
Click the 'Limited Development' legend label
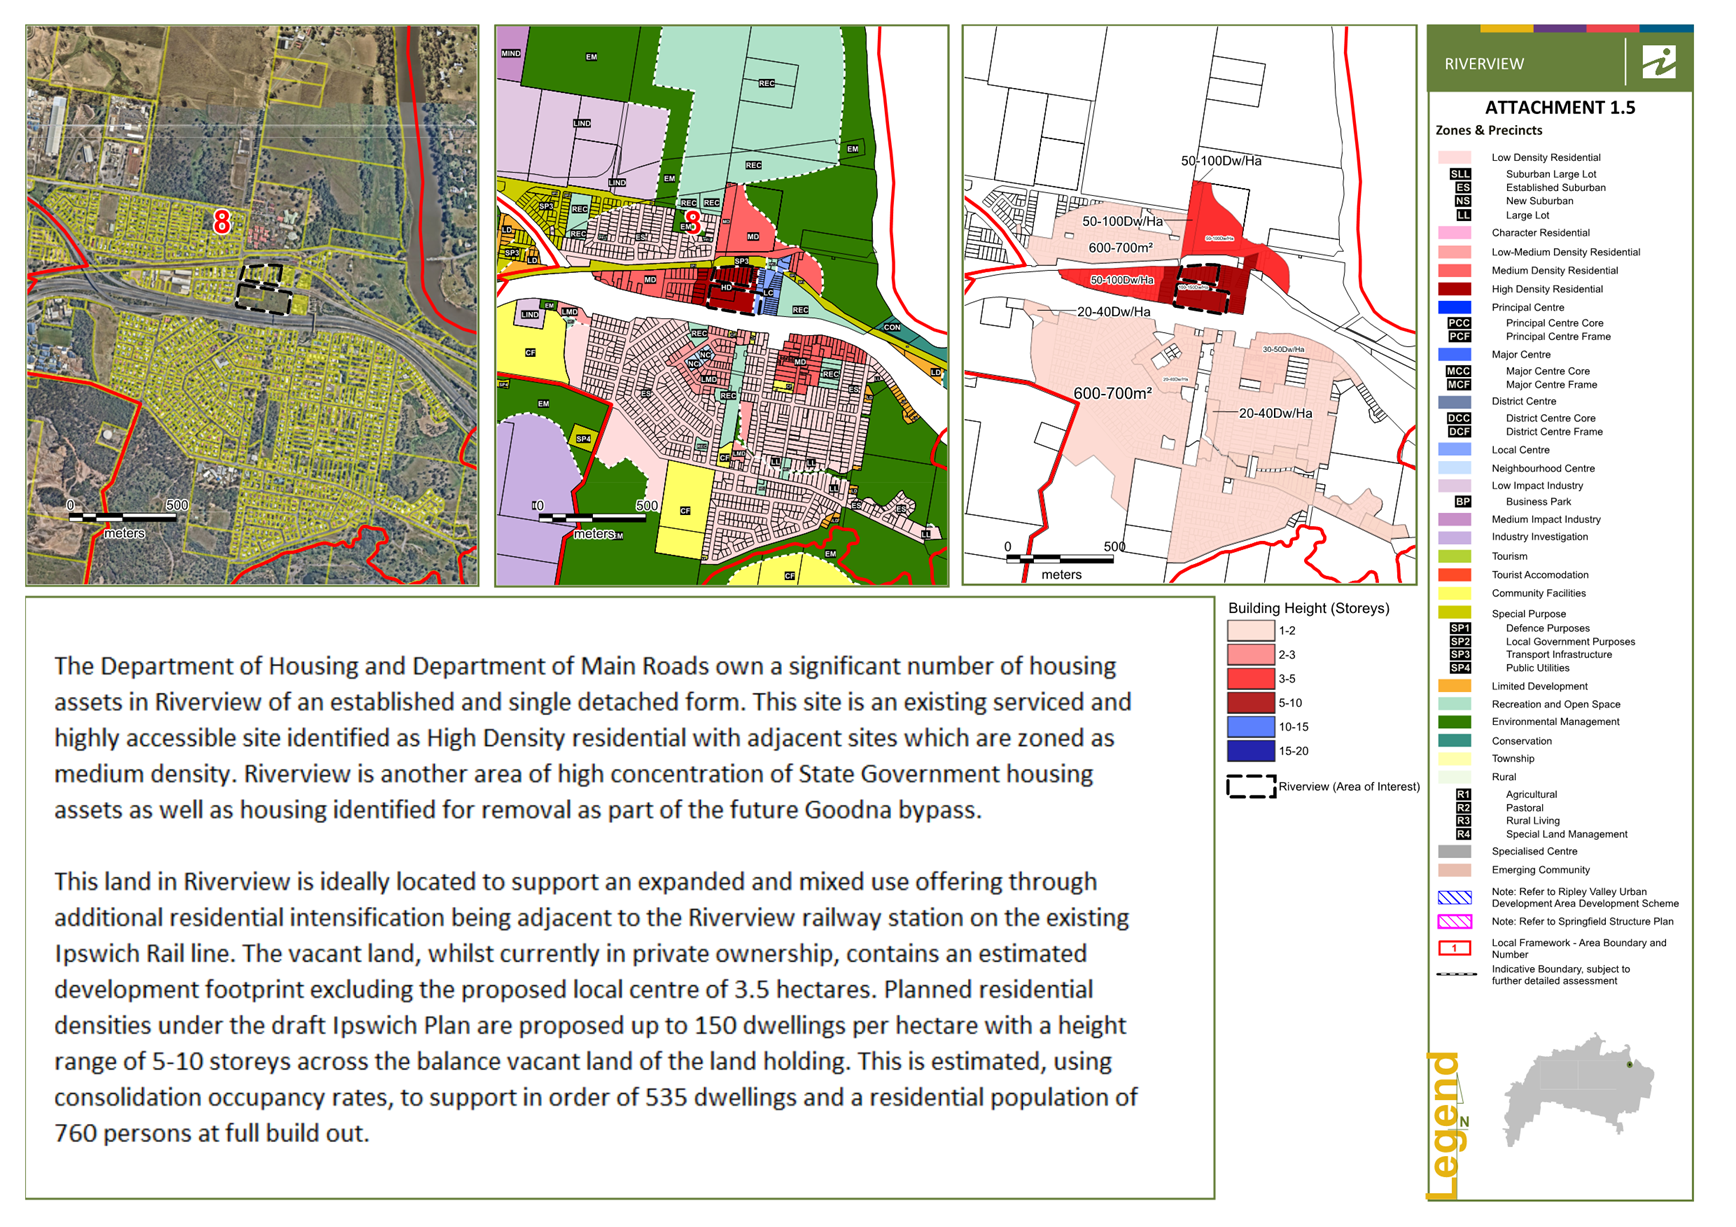[1540, 686]
